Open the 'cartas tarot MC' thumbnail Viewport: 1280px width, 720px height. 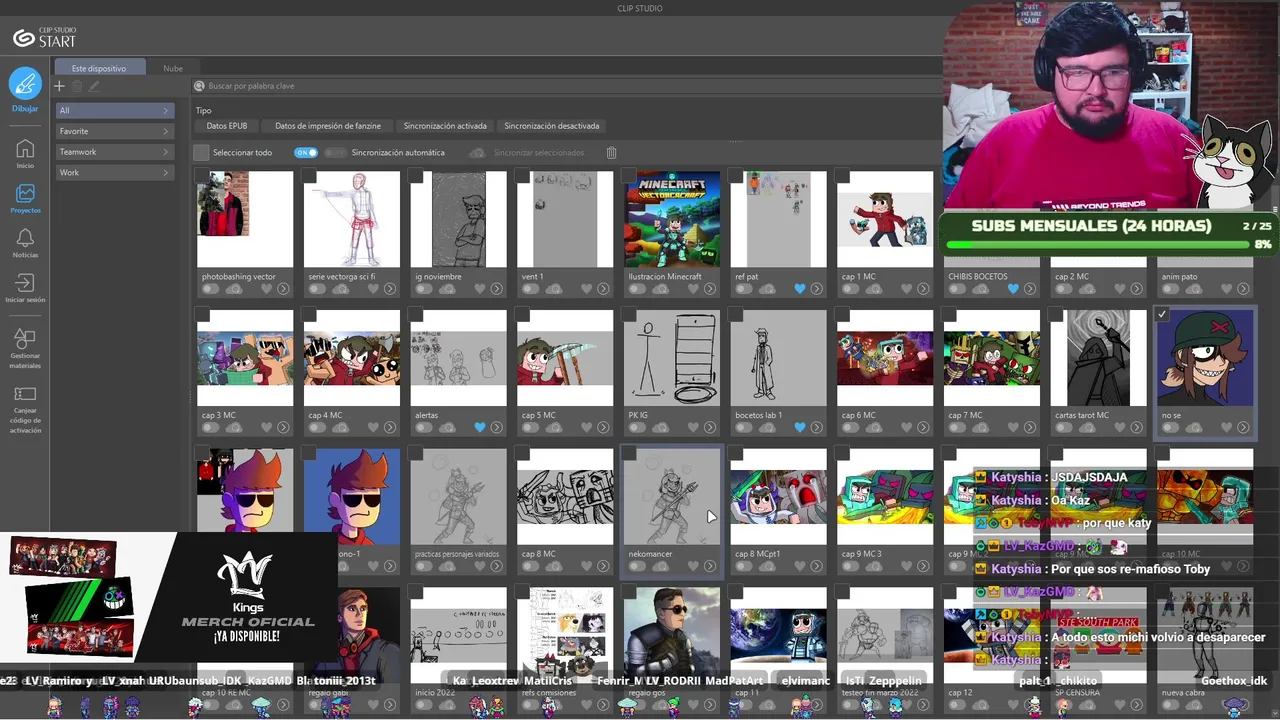coord(1098,358)
